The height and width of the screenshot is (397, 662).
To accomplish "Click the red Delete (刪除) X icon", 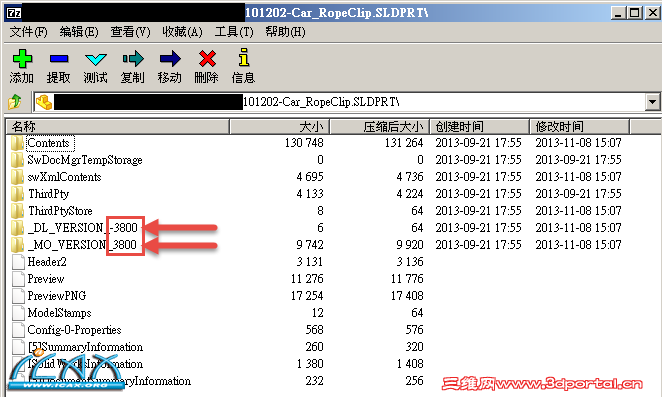I will (207, 59).
